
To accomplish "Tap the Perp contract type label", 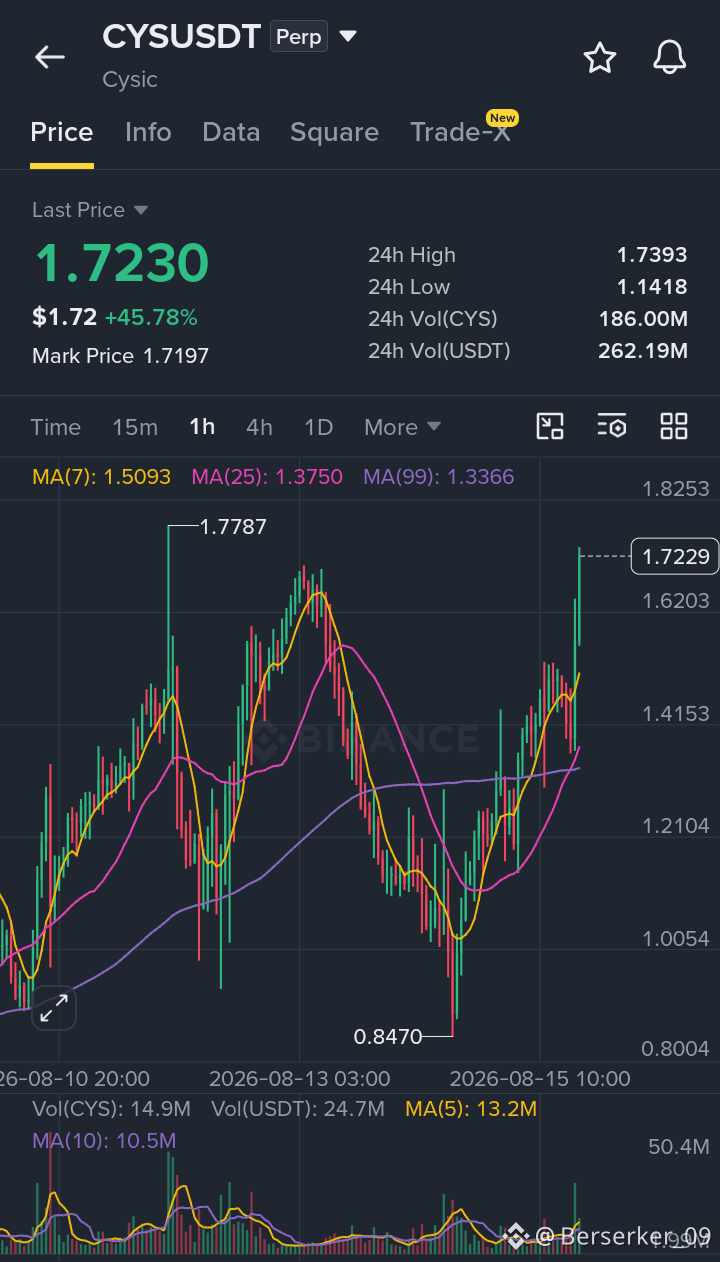I will click(x=299, y=37).
